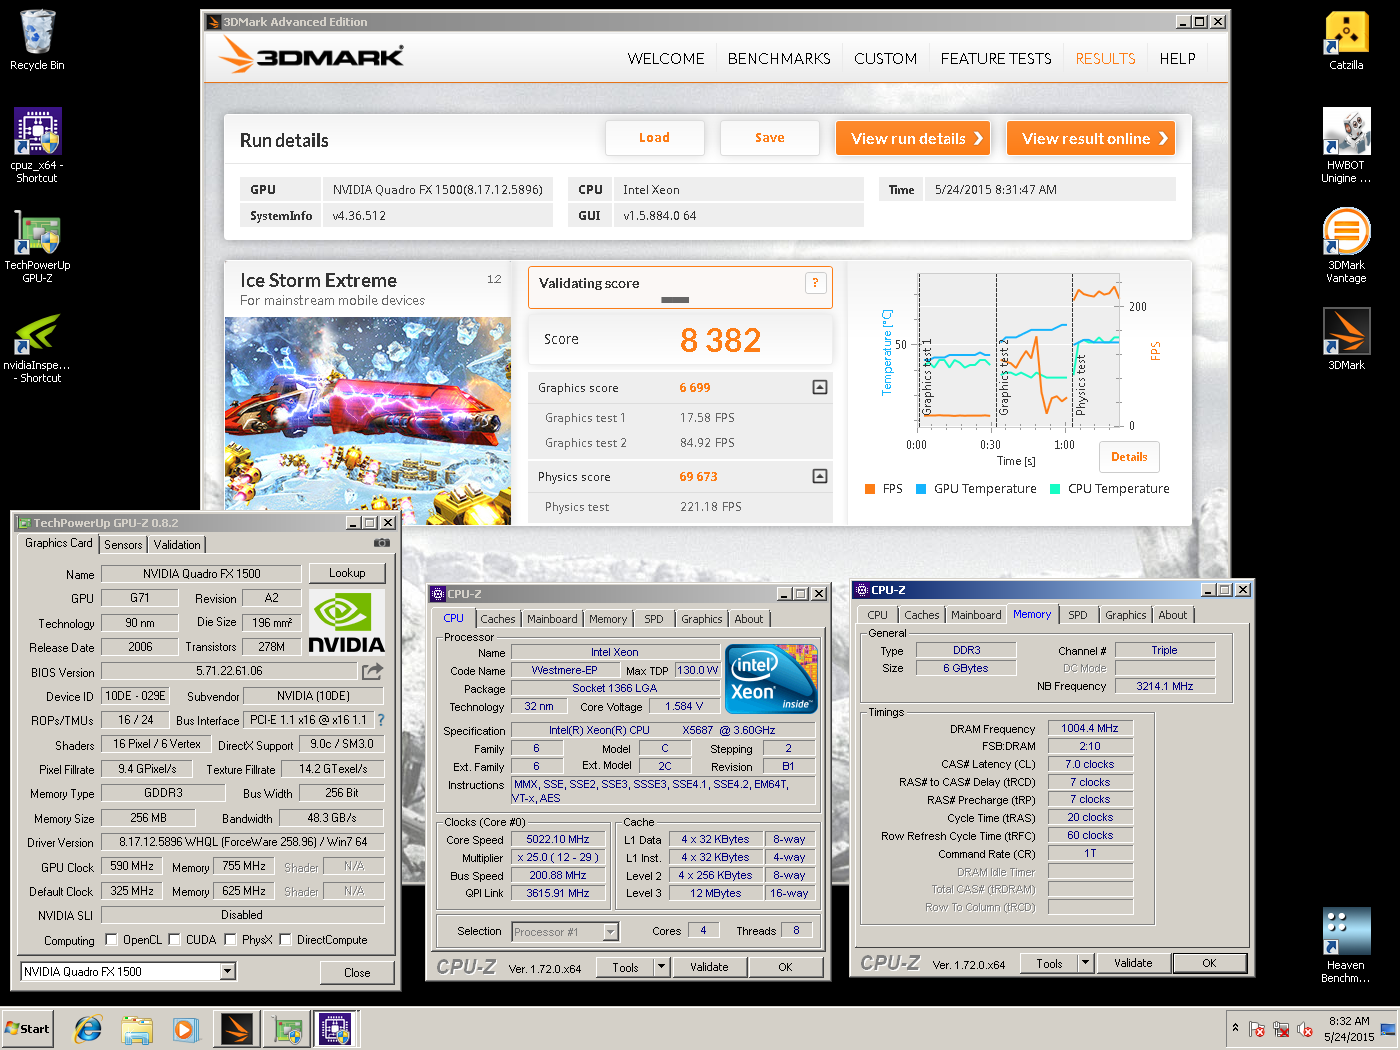1400x1050 pixels.
Task: Collapse the Graphics score section
Action: click(820, 387)
